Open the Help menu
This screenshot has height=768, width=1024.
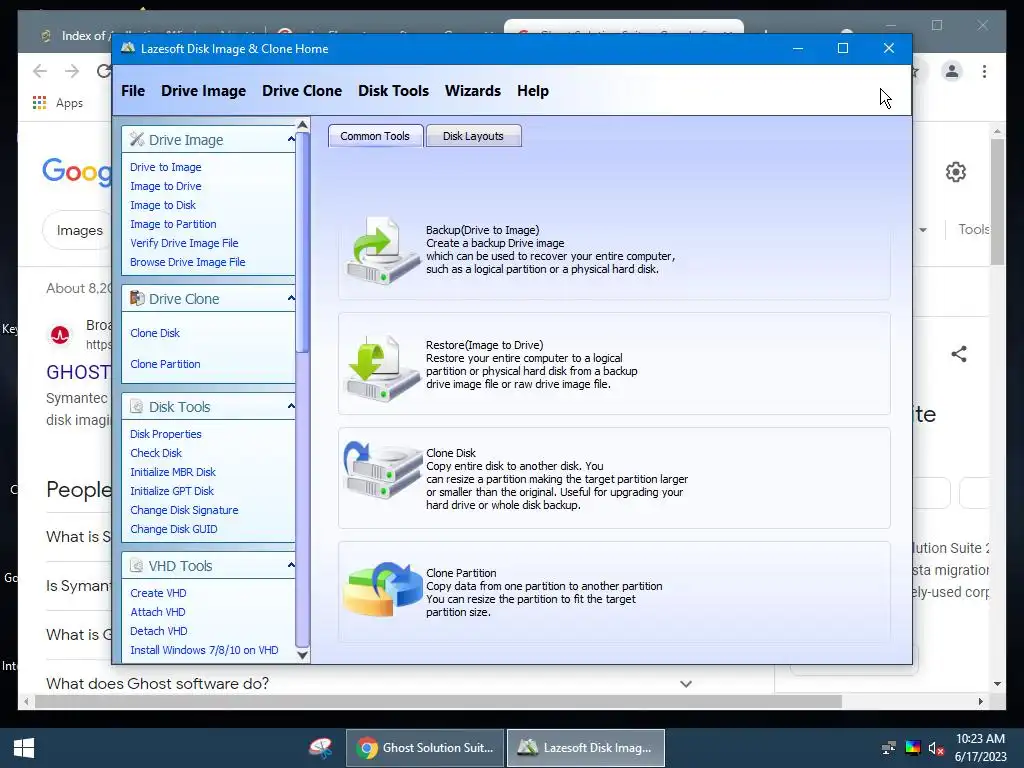point(533,91)
